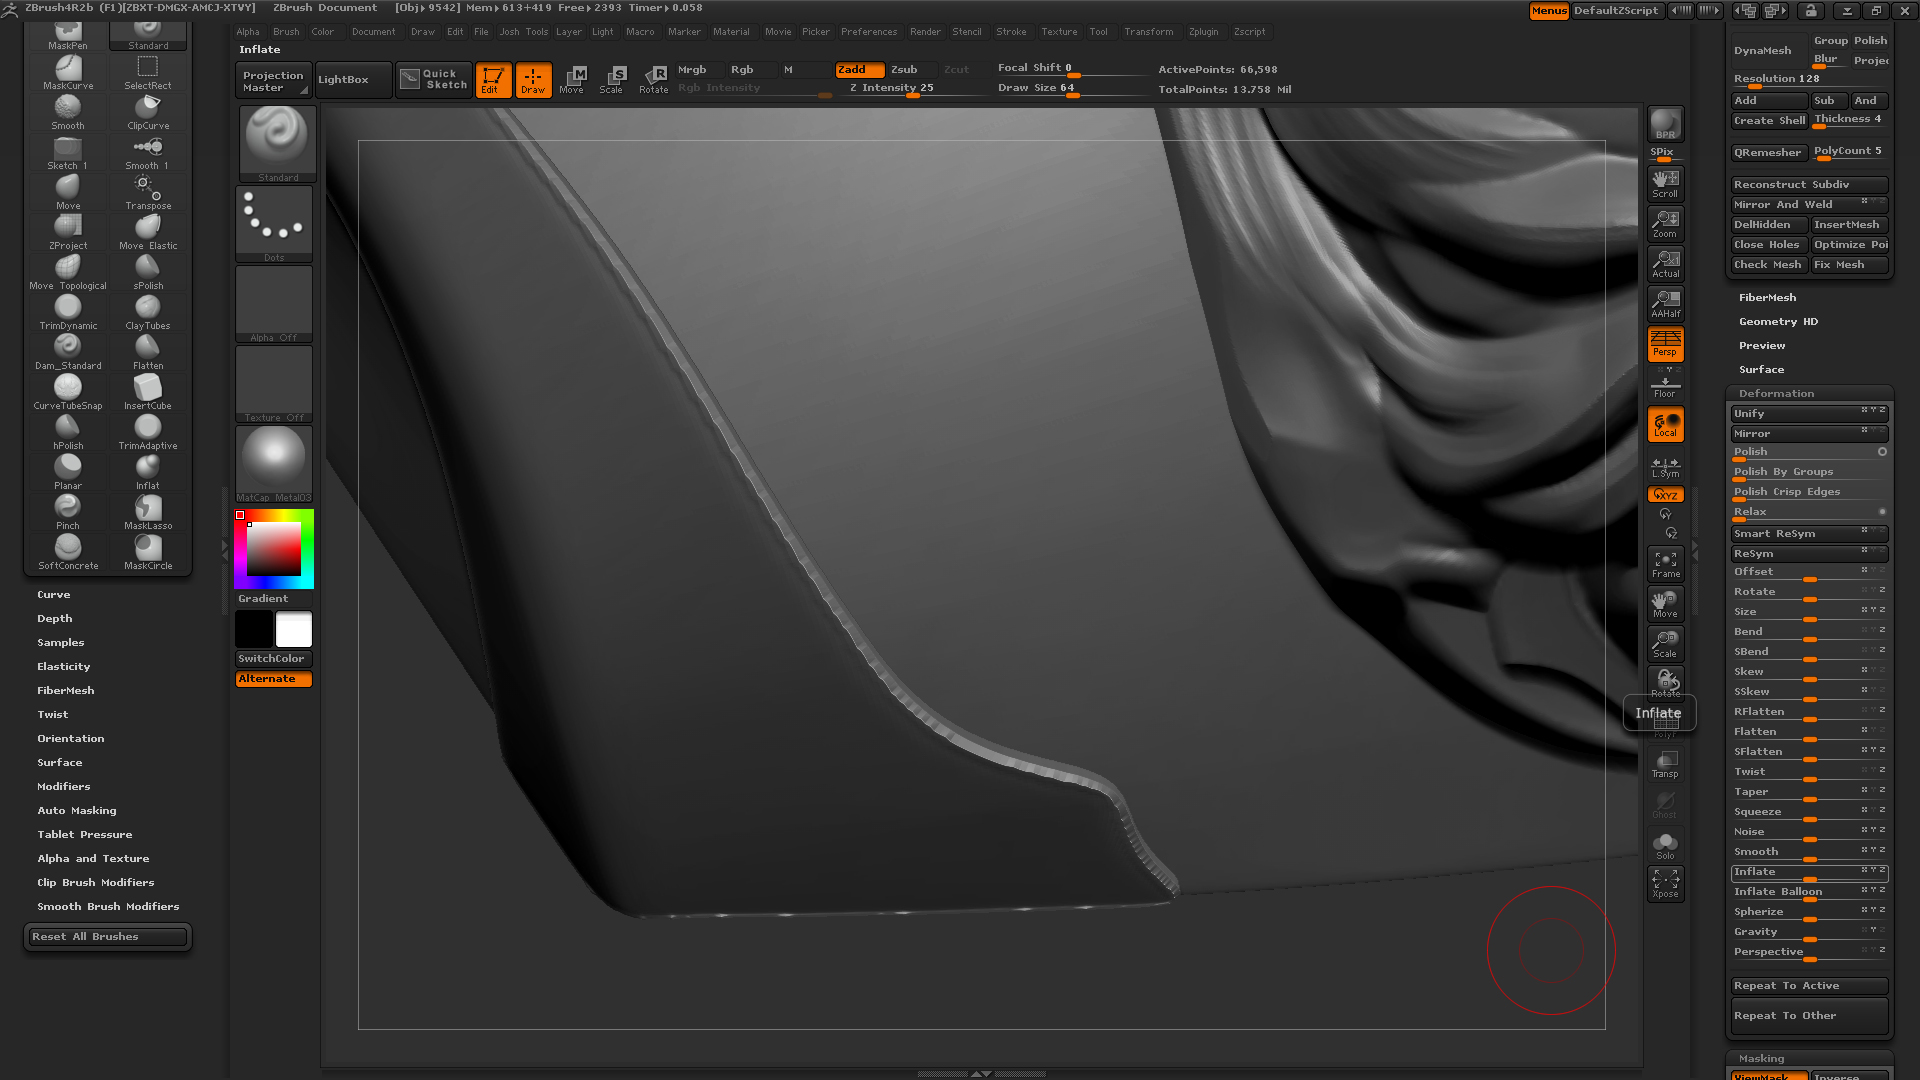Select the ZProject brush
The width and height of the screenshot is (1920, 1080).
tap(68, 232)
